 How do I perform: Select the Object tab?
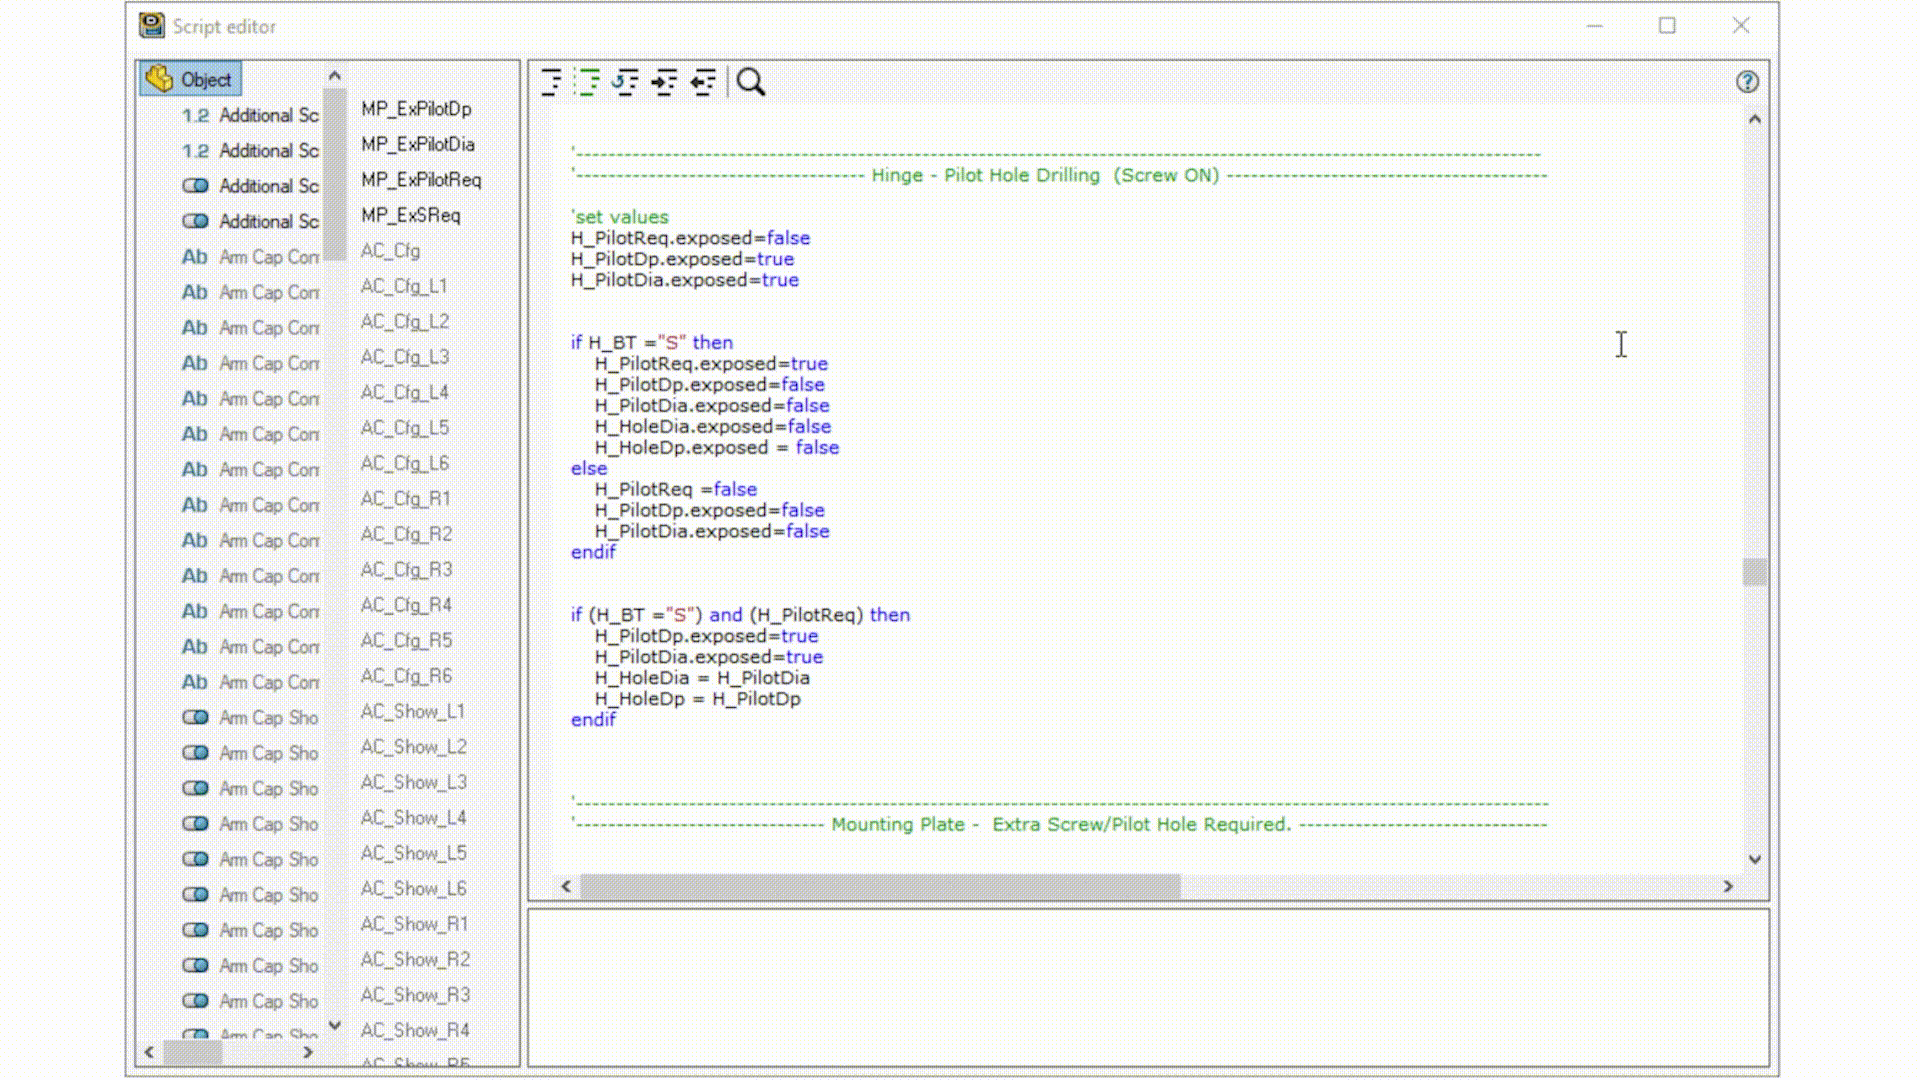pos(190,79)
